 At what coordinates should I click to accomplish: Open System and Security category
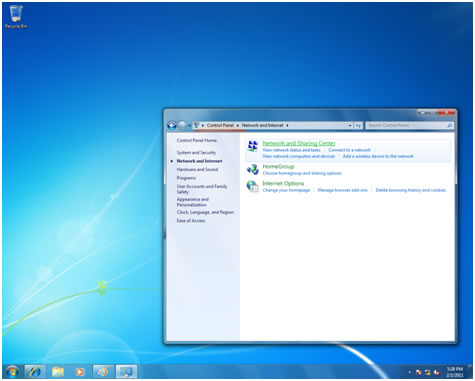196,153
